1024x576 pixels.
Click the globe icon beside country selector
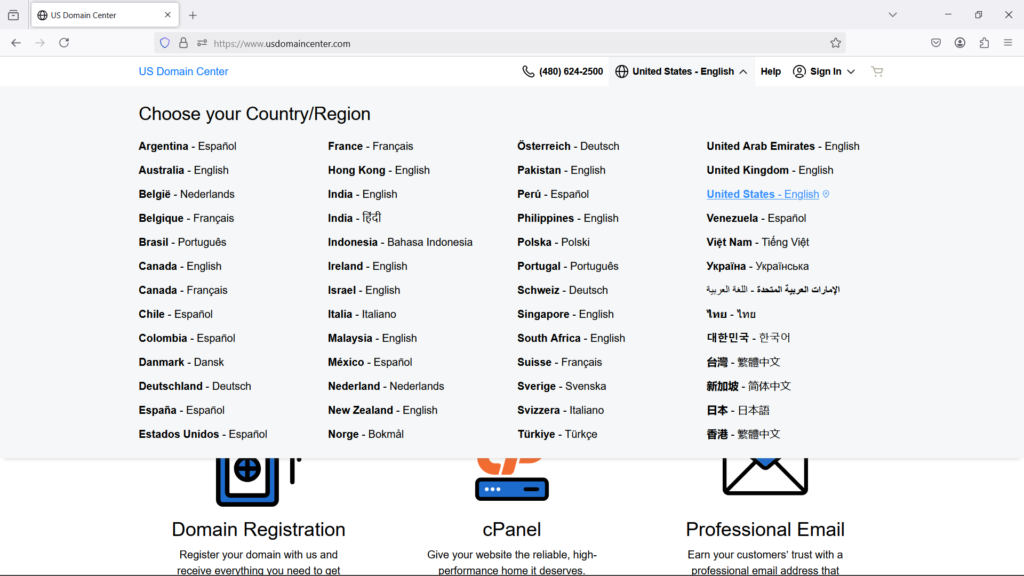click(622, 71)
